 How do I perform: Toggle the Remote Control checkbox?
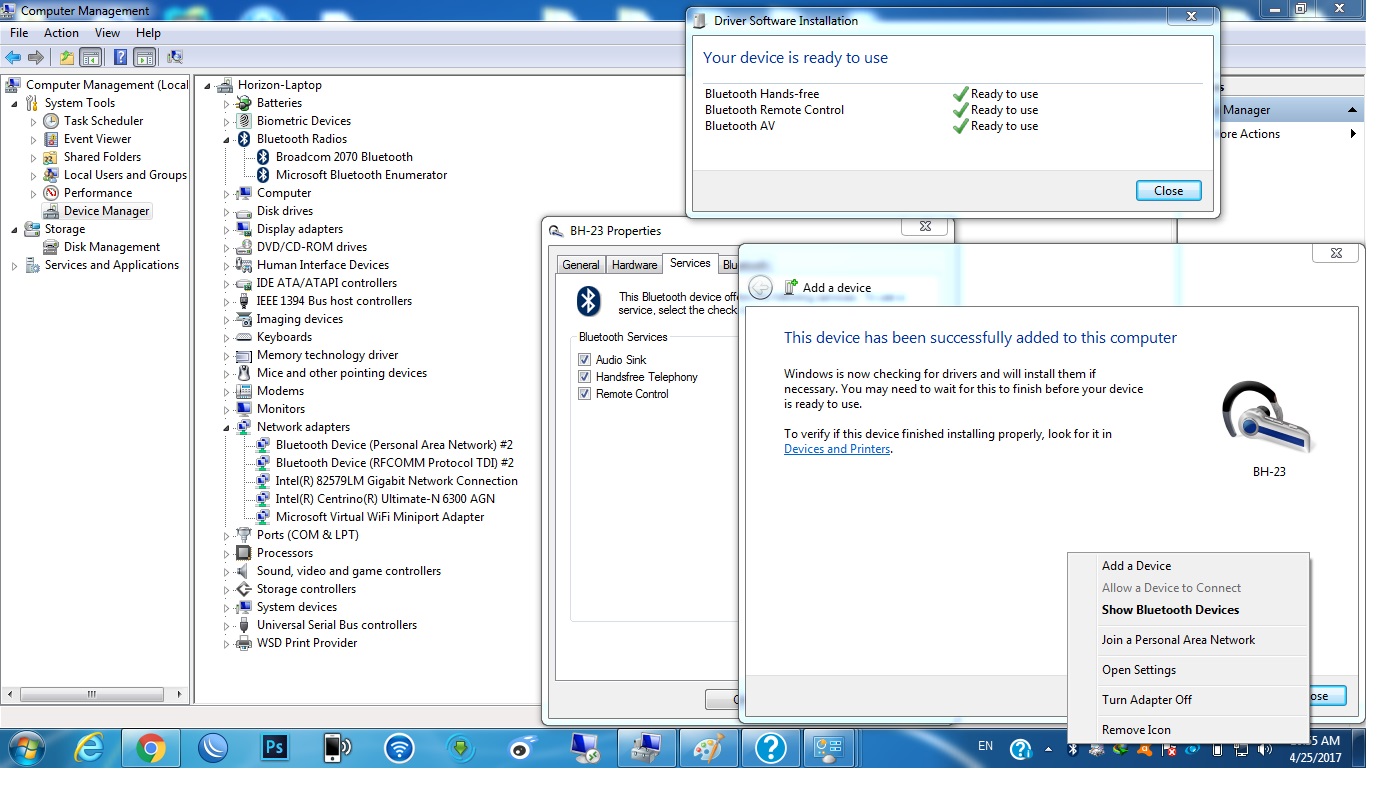pos(584,393)
